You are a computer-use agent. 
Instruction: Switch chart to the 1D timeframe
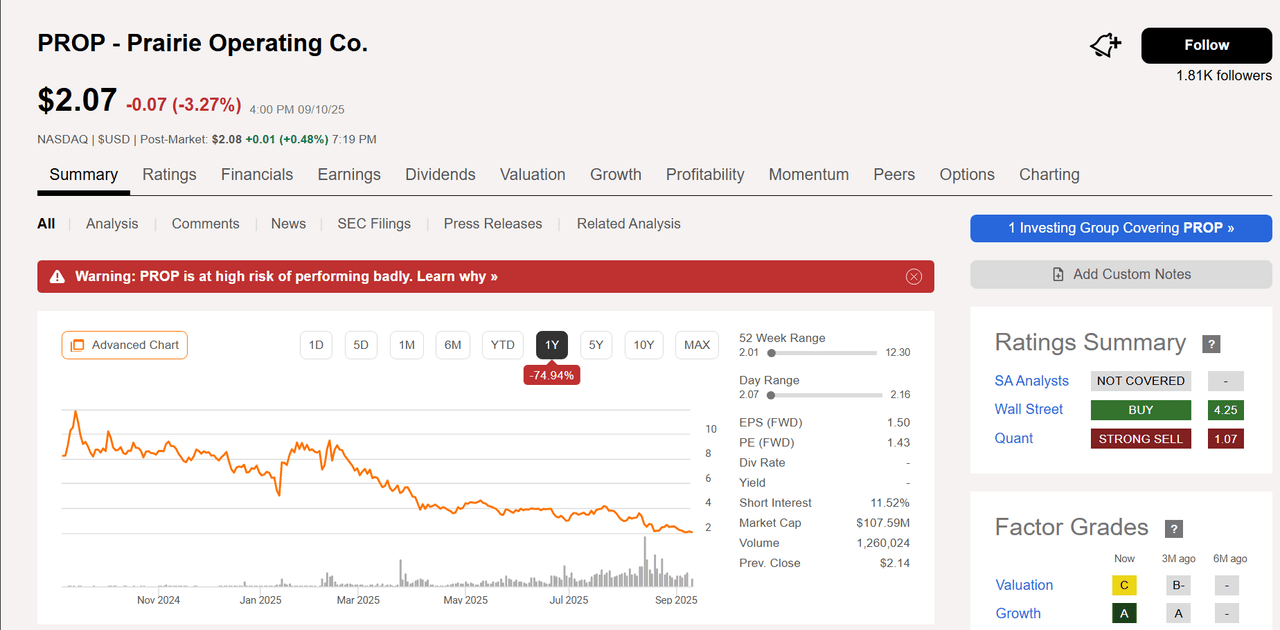tap(316, 344)
